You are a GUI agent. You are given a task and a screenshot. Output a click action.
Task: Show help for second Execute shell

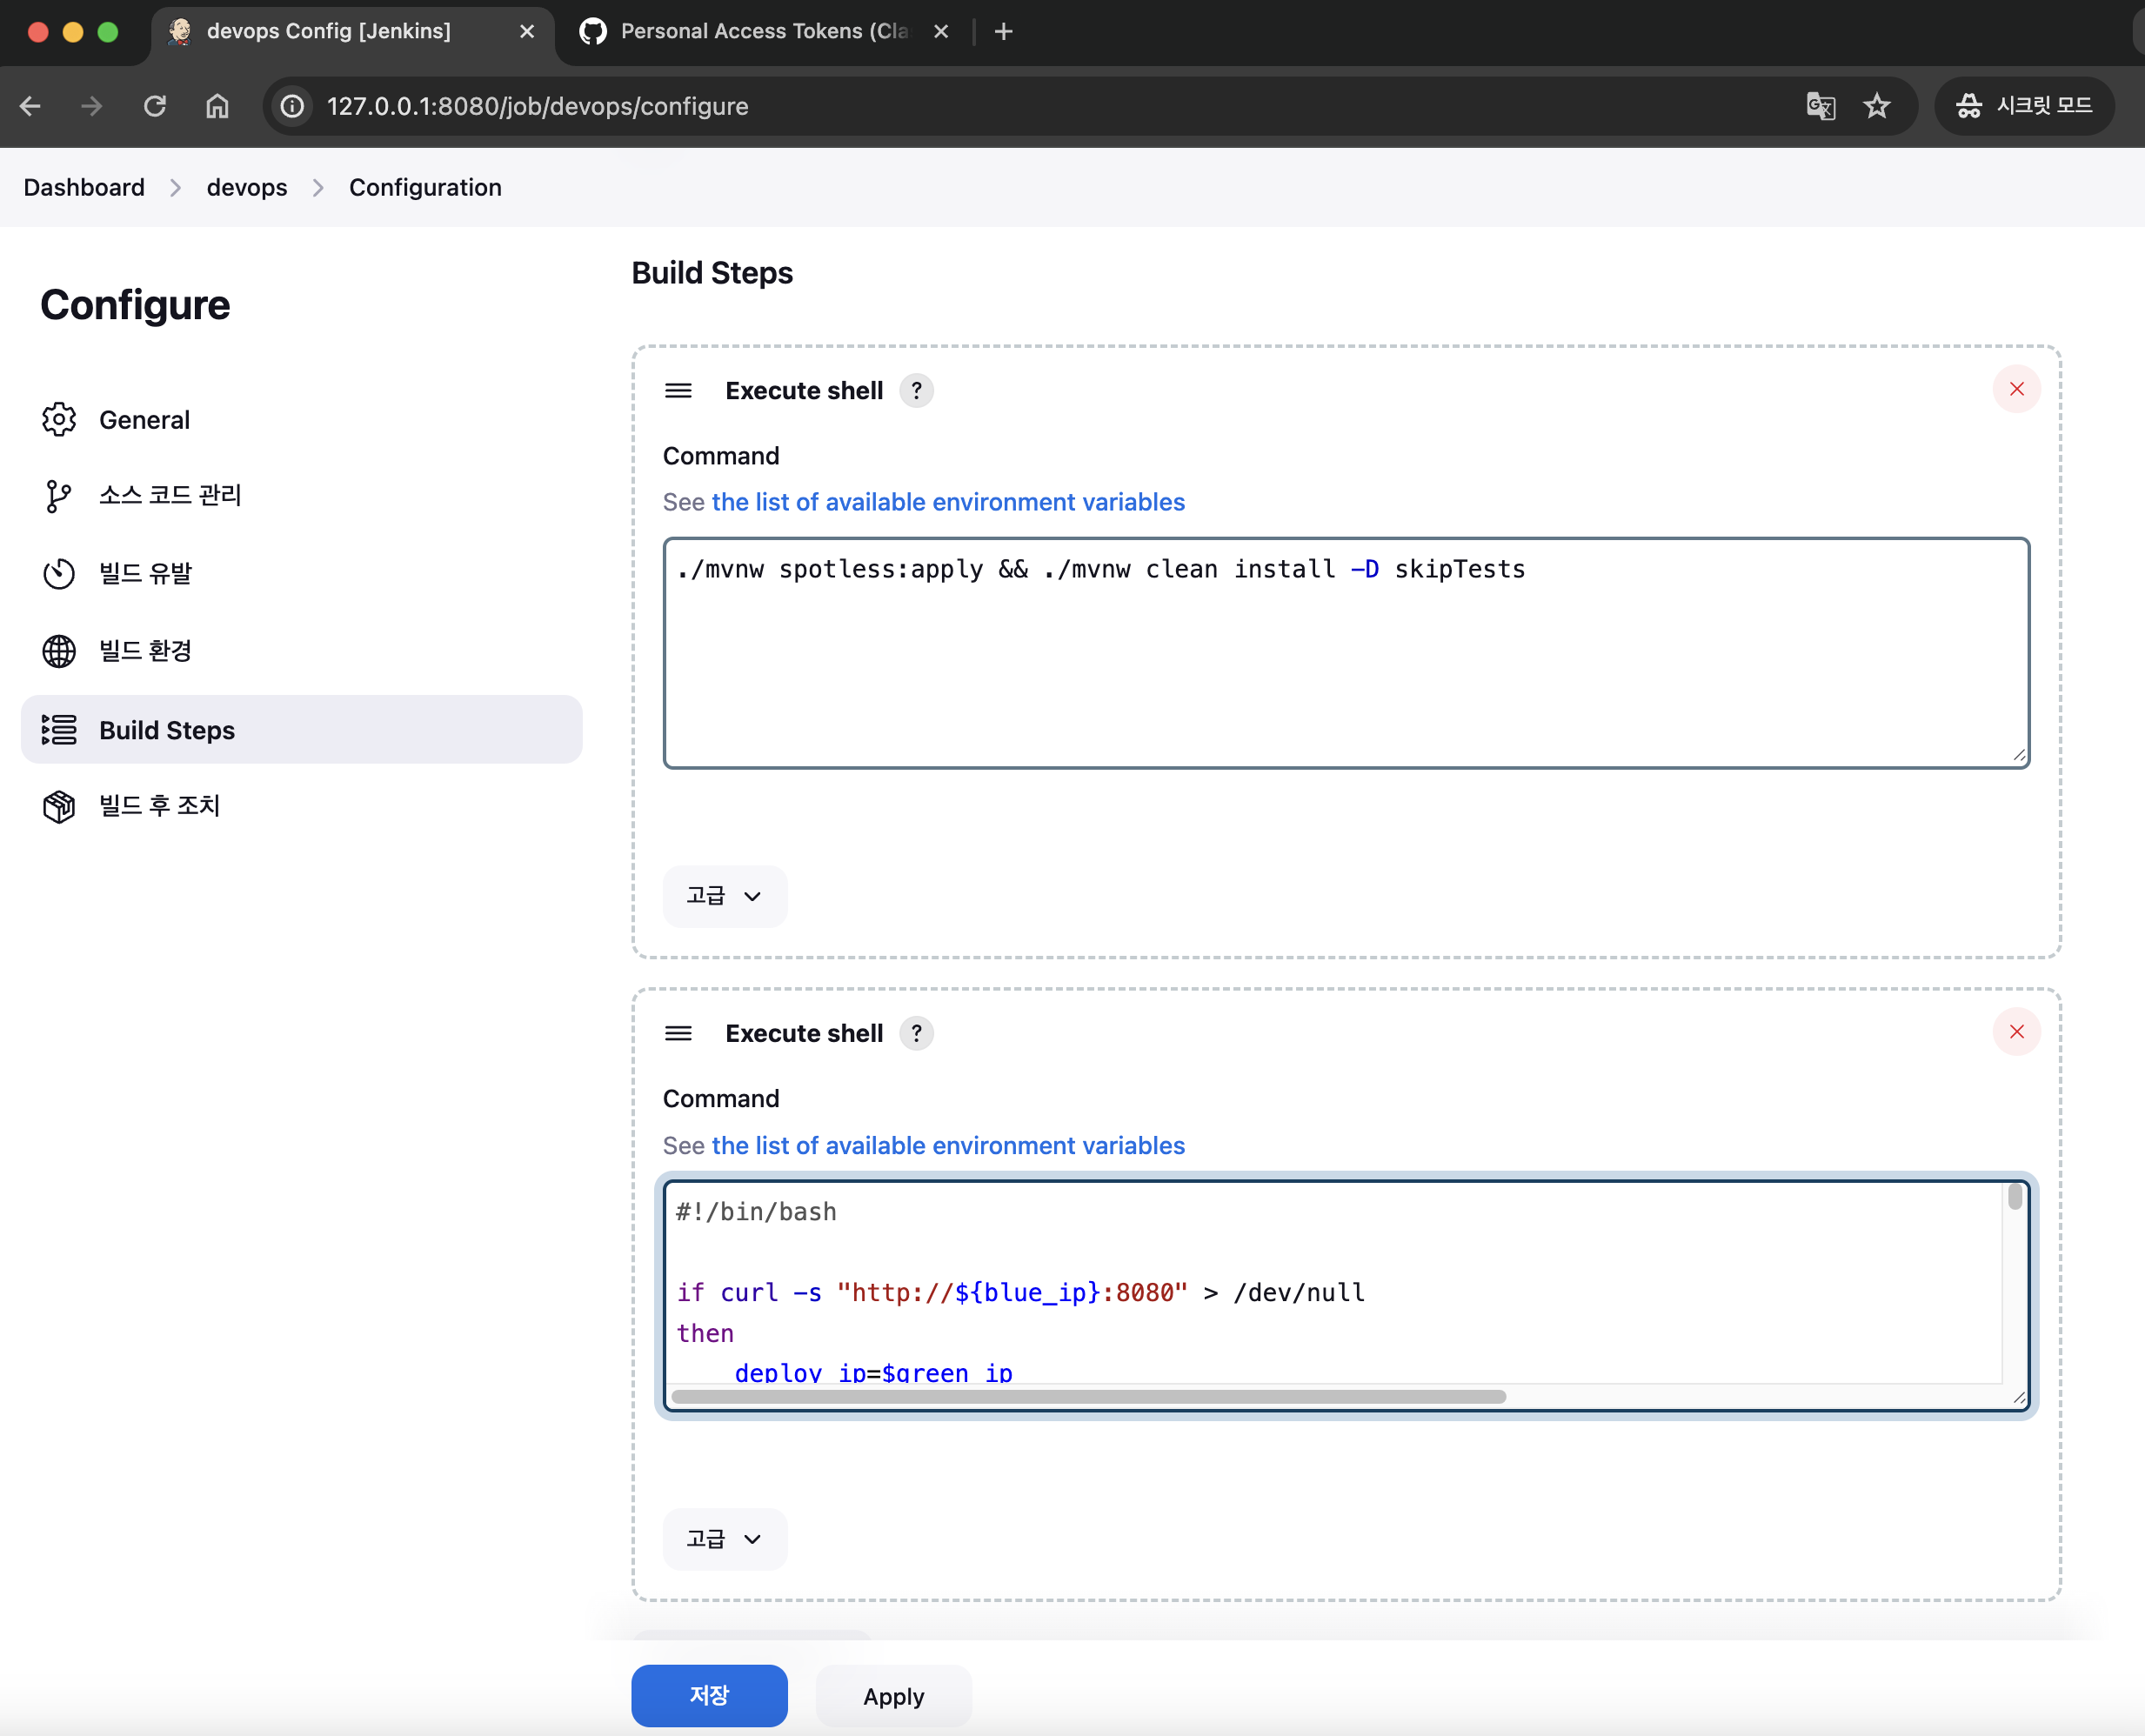pyautogui.click(x=916, y=1033)
